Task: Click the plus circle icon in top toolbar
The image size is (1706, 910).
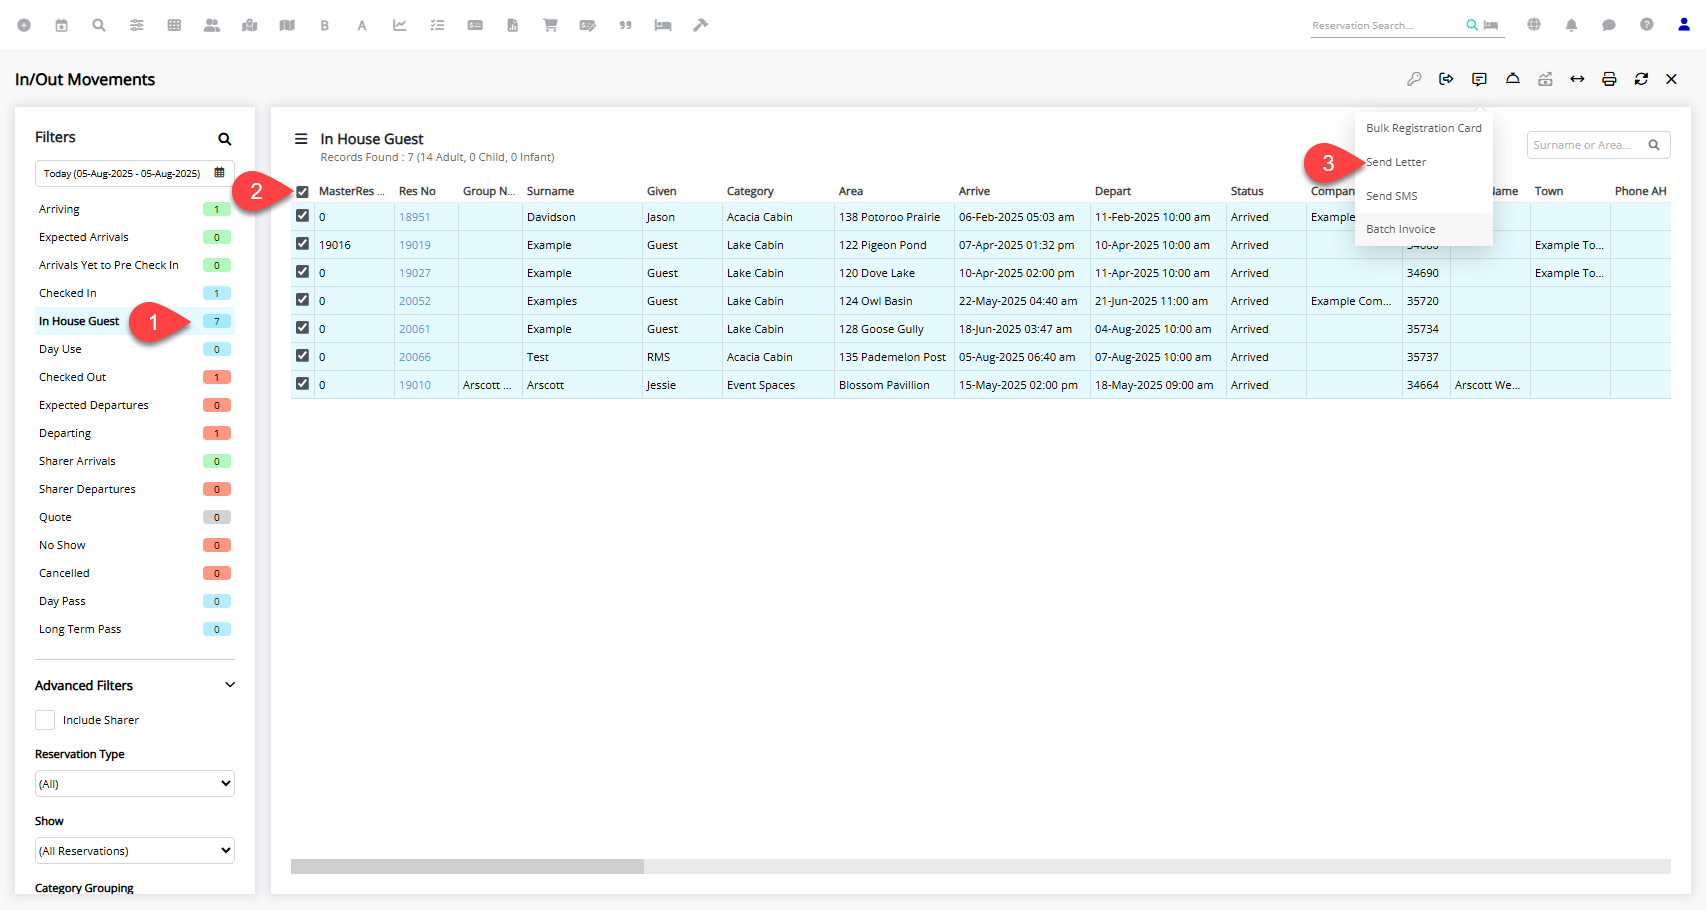Action: tap(24, 25)
